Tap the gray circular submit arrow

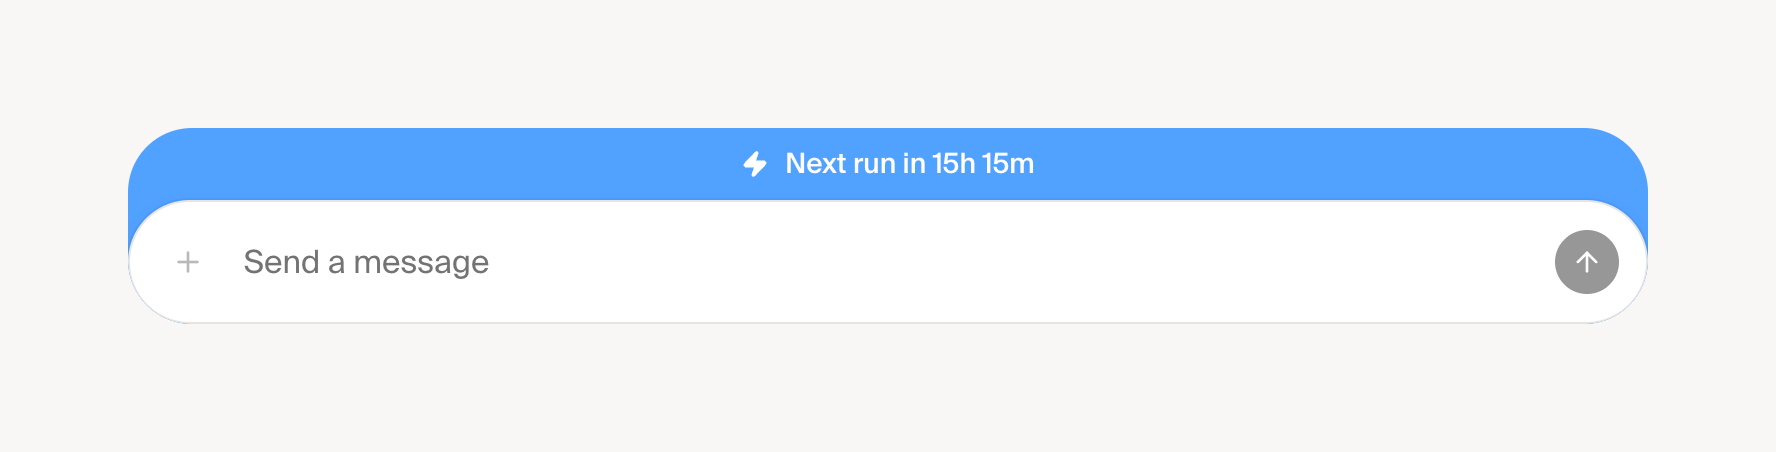point(1586,262)
